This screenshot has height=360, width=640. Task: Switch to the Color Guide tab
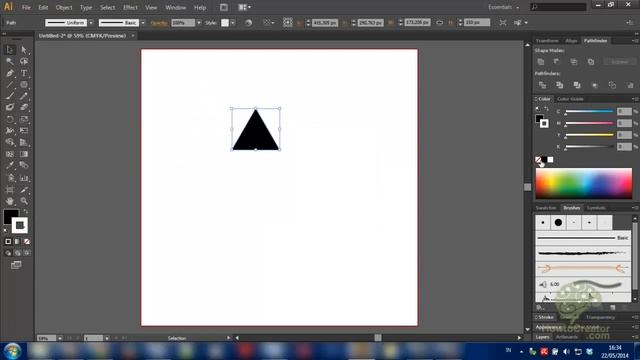570,99
